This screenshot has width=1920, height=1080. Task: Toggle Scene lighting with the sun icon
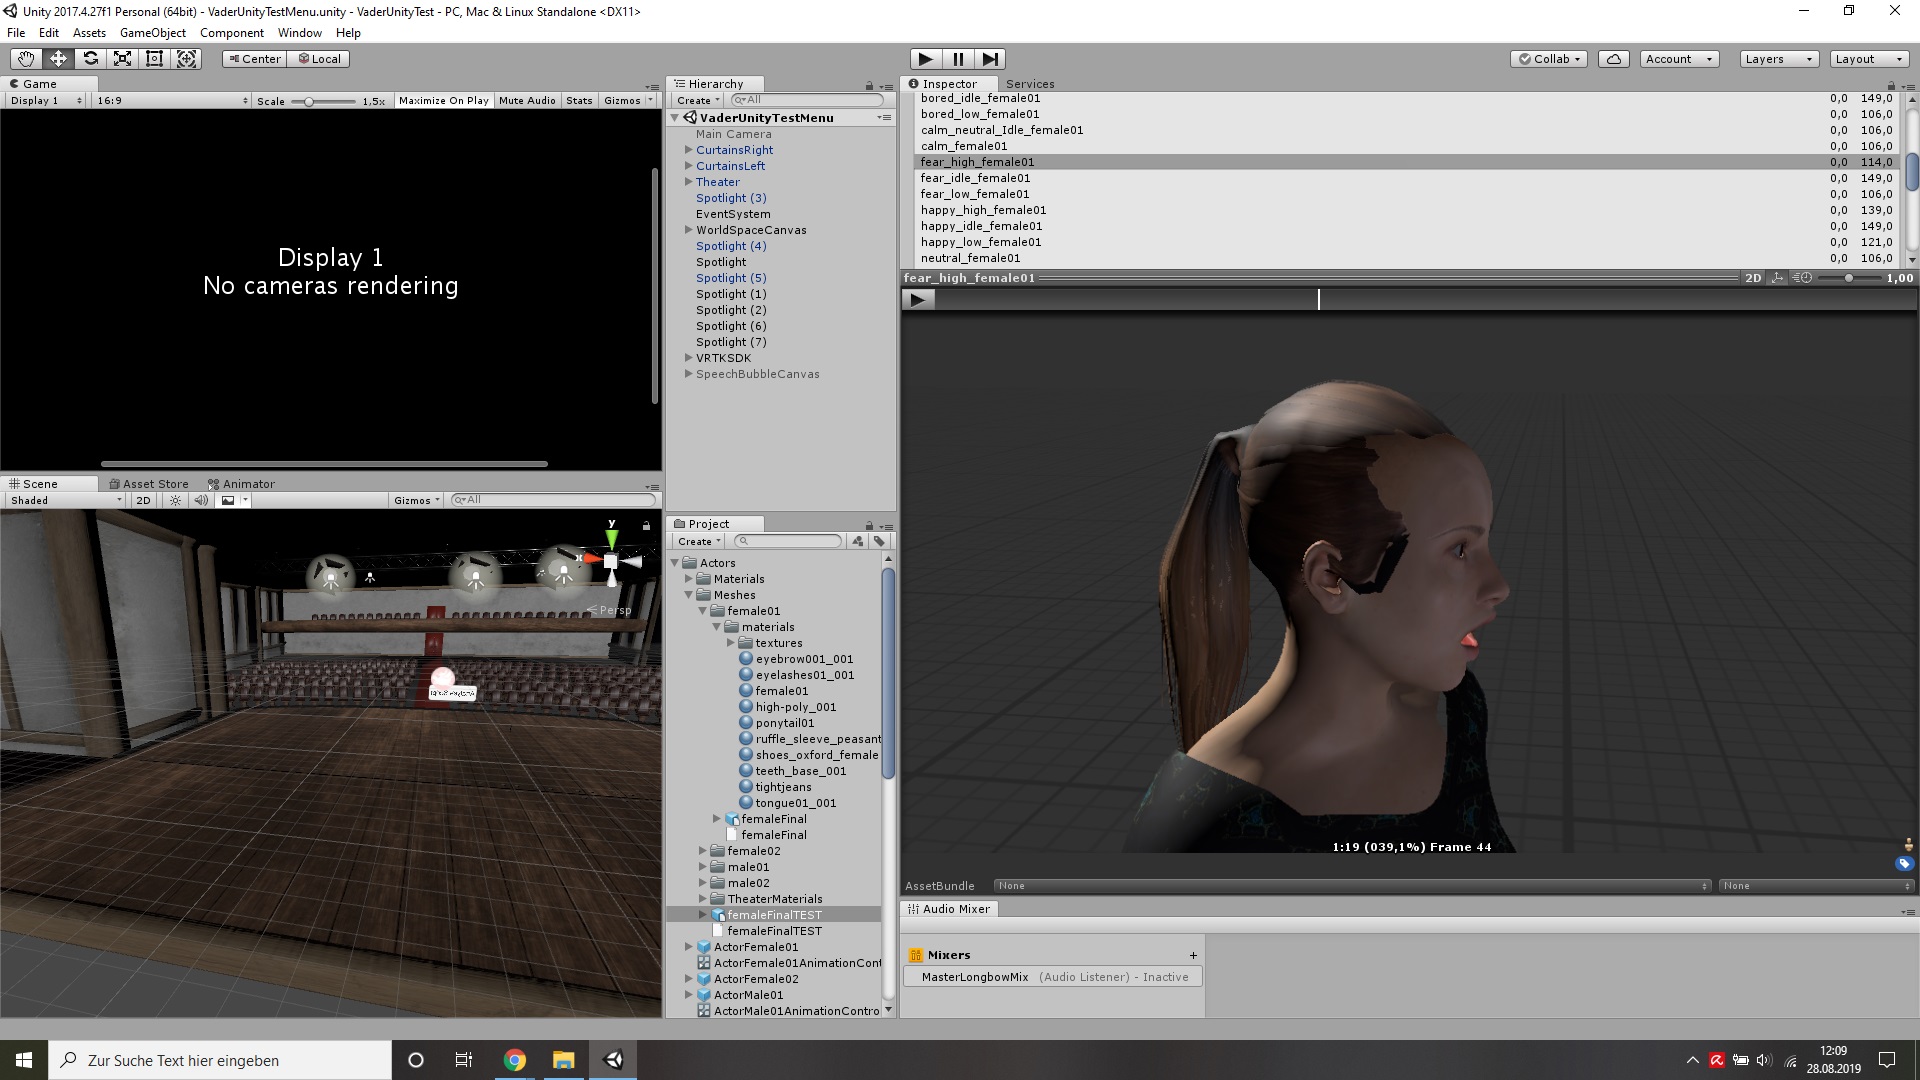pyautogui.click(x=176, y=500)
